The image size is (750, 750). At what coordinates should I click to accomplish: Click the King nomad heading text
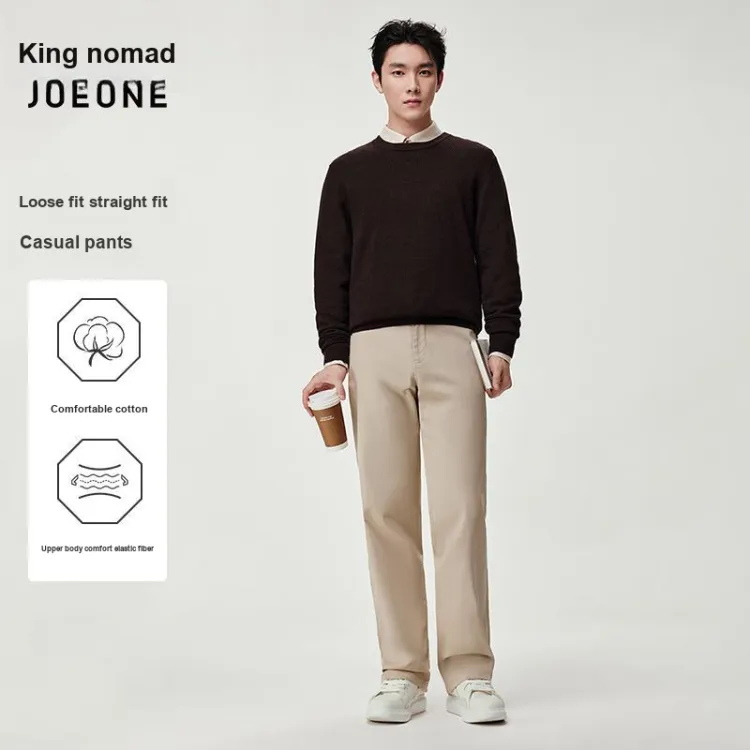coord(97,54)
